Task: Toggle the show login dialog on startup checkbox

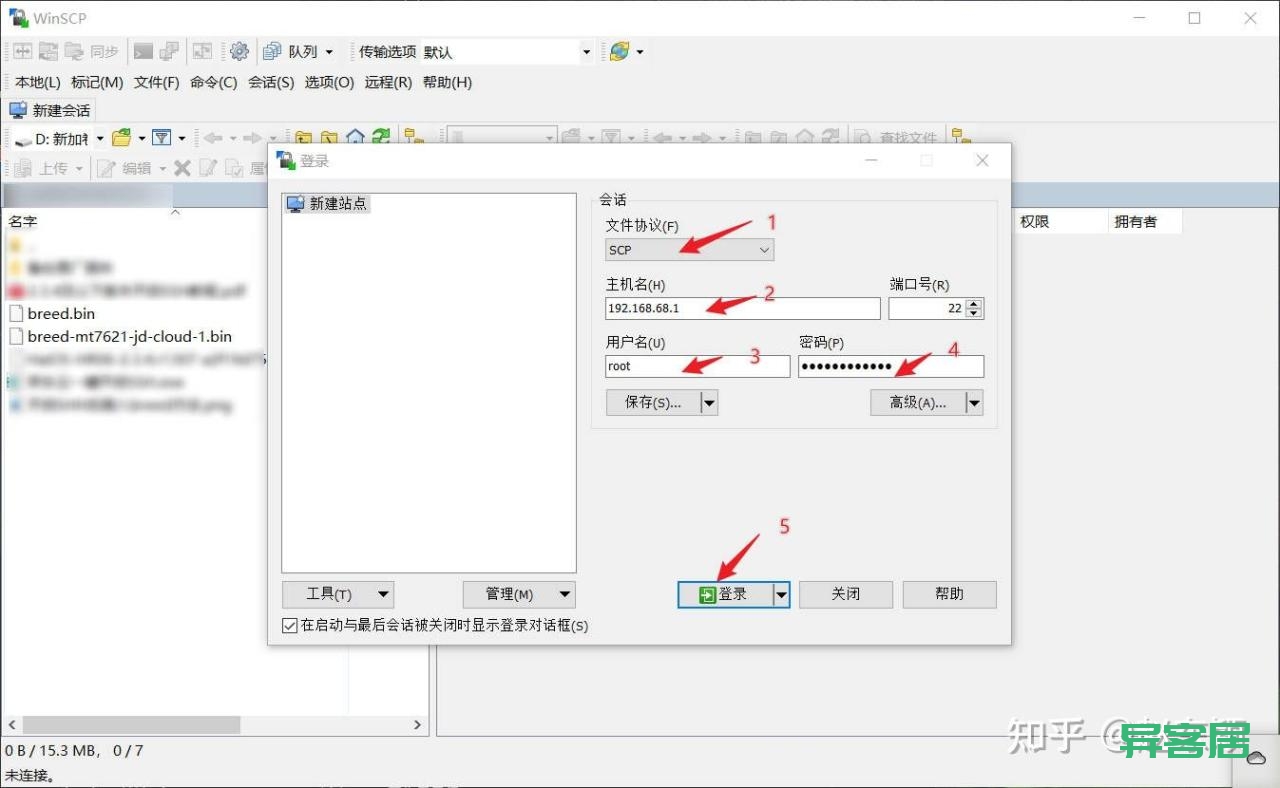Action: 290,626
